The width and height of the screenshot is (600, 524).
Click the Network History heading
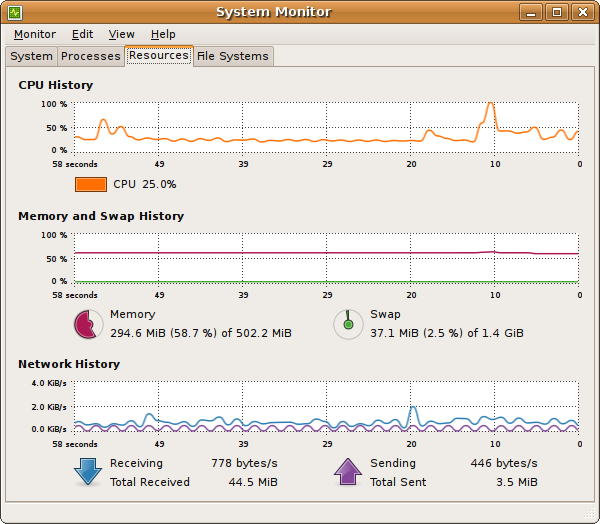pos(69,364)
